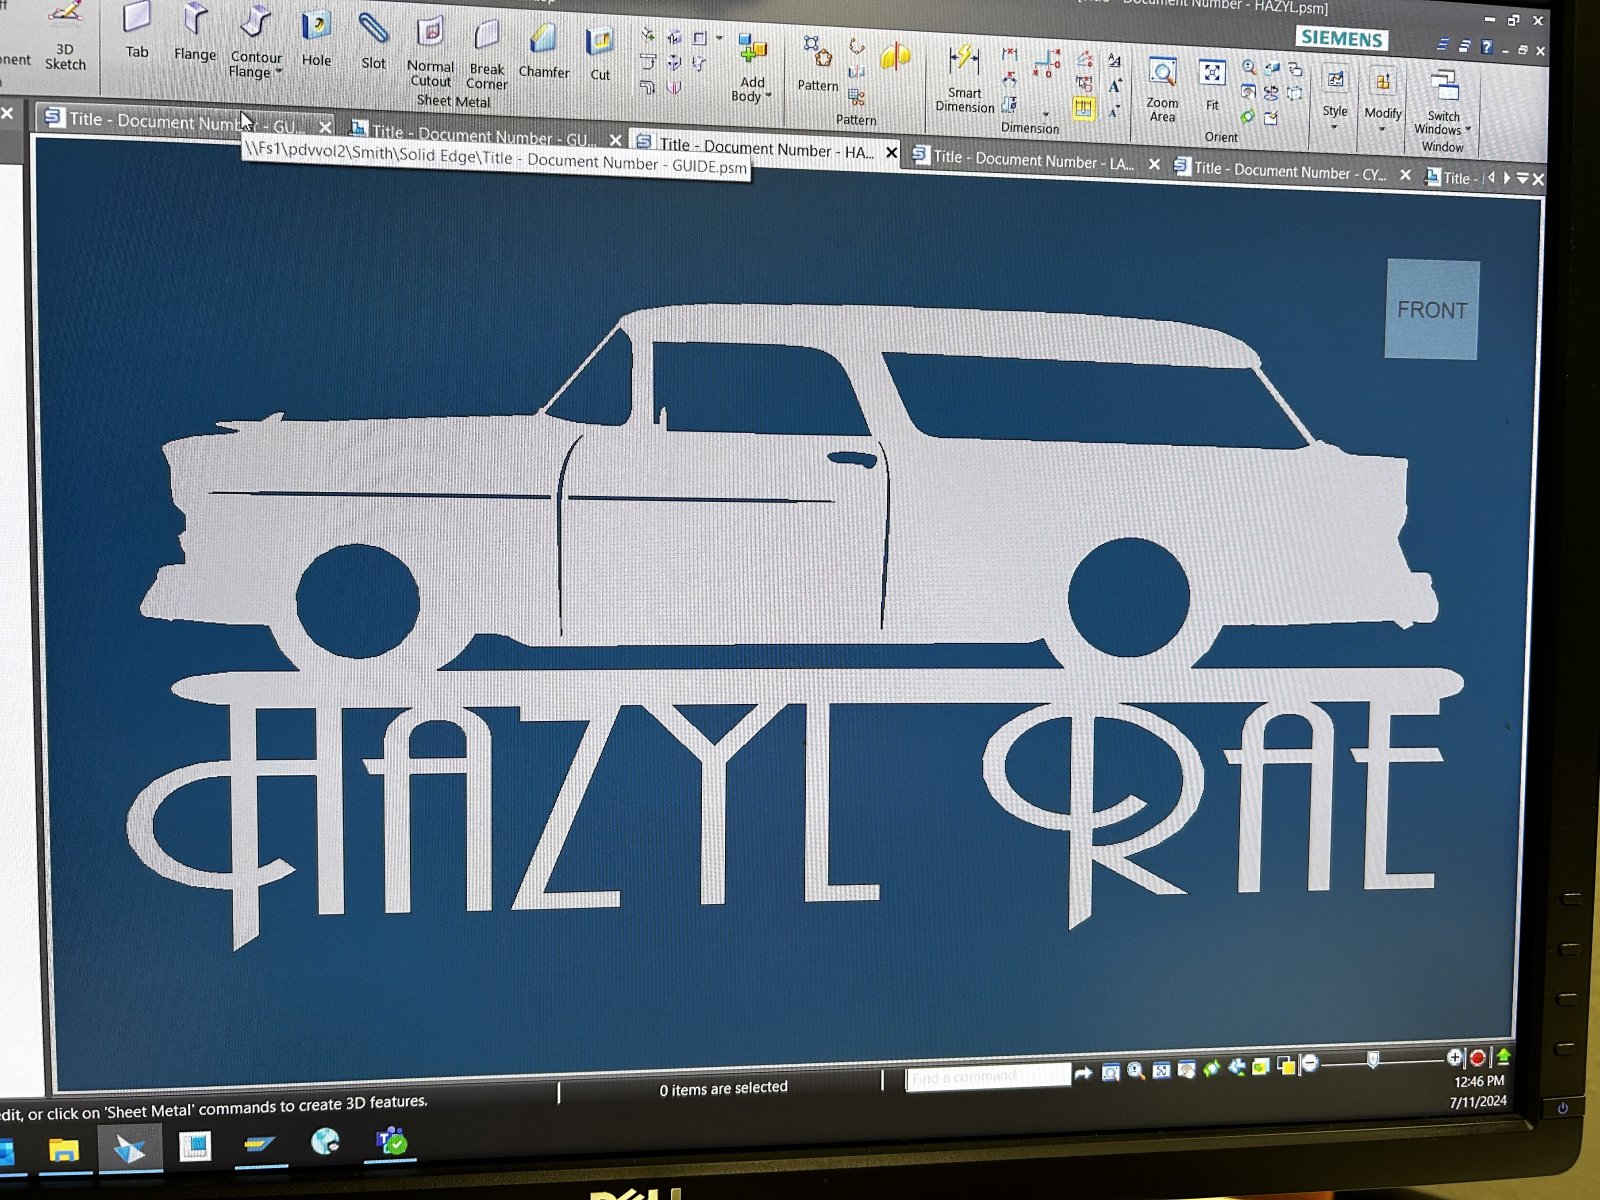This screenshot has height=1200, width=1600.
Task: Select the Flange sheet metal tool
Action: pyautogui.click(x=195, y=32)
